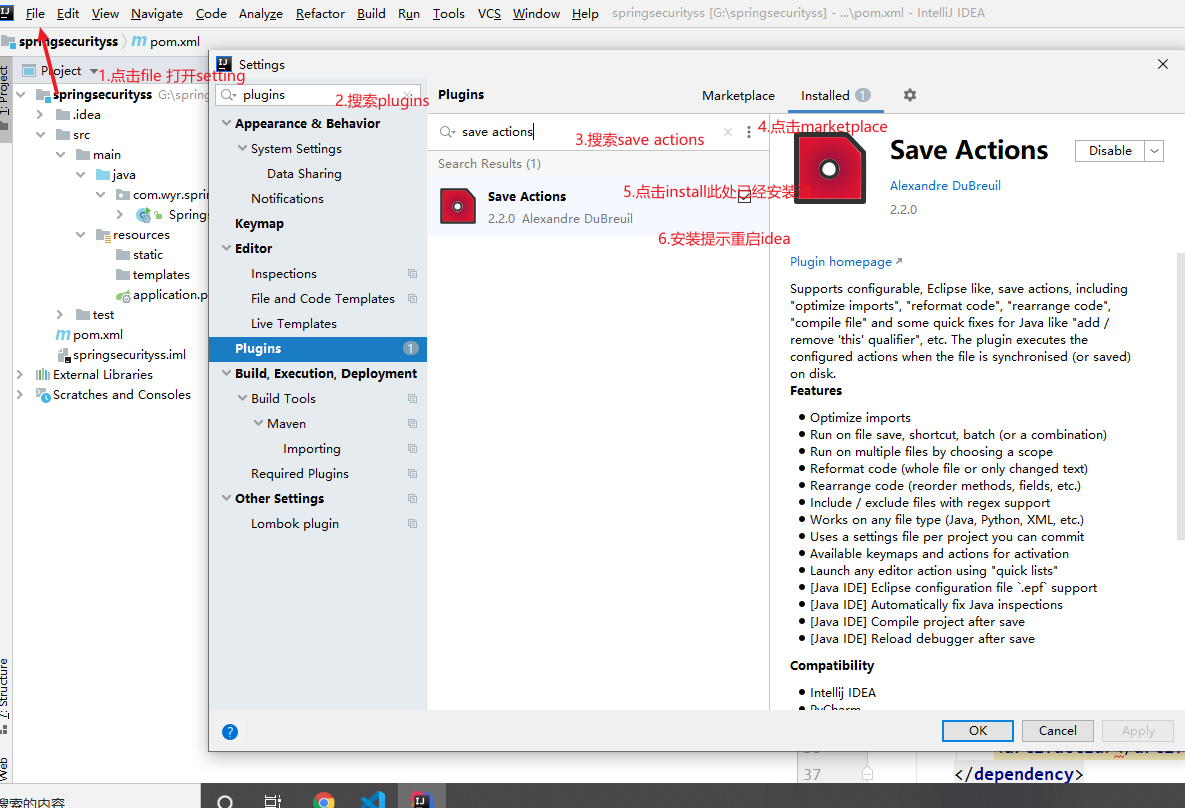The image size is (1185, 808).
Task: Open Task View on the taskbar
Action: click(x=273, y=800)
